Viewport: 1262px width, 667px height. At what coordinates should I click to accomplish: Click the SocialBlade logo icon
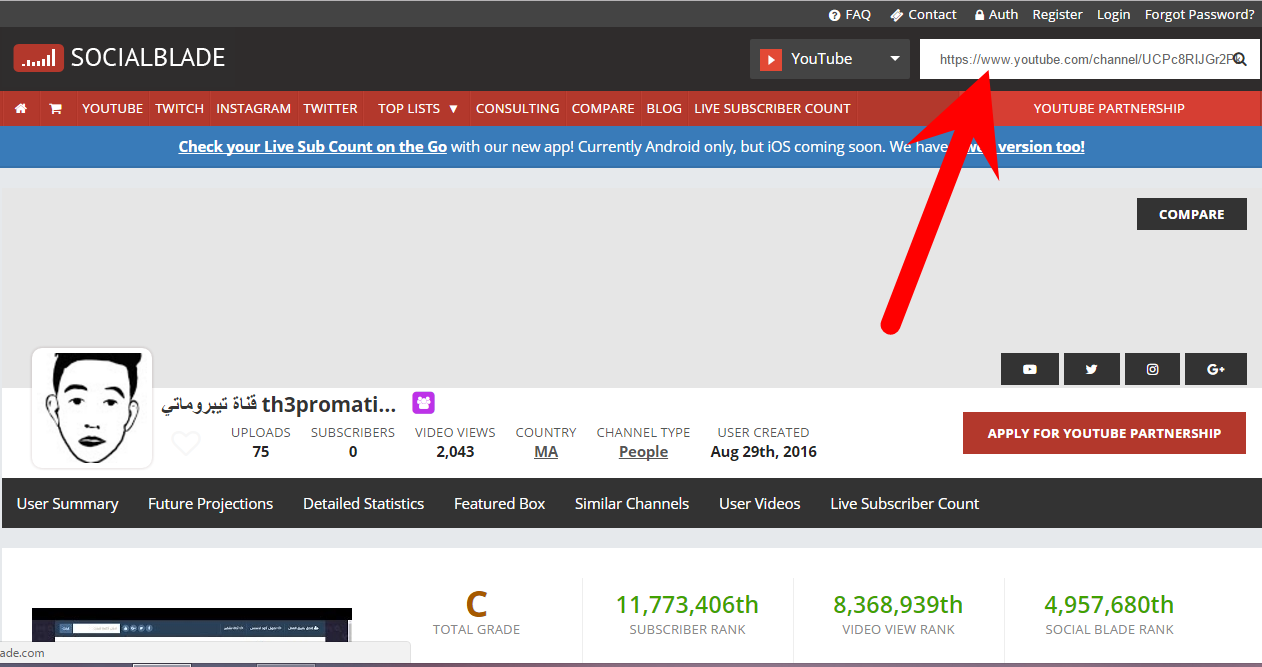38,58
